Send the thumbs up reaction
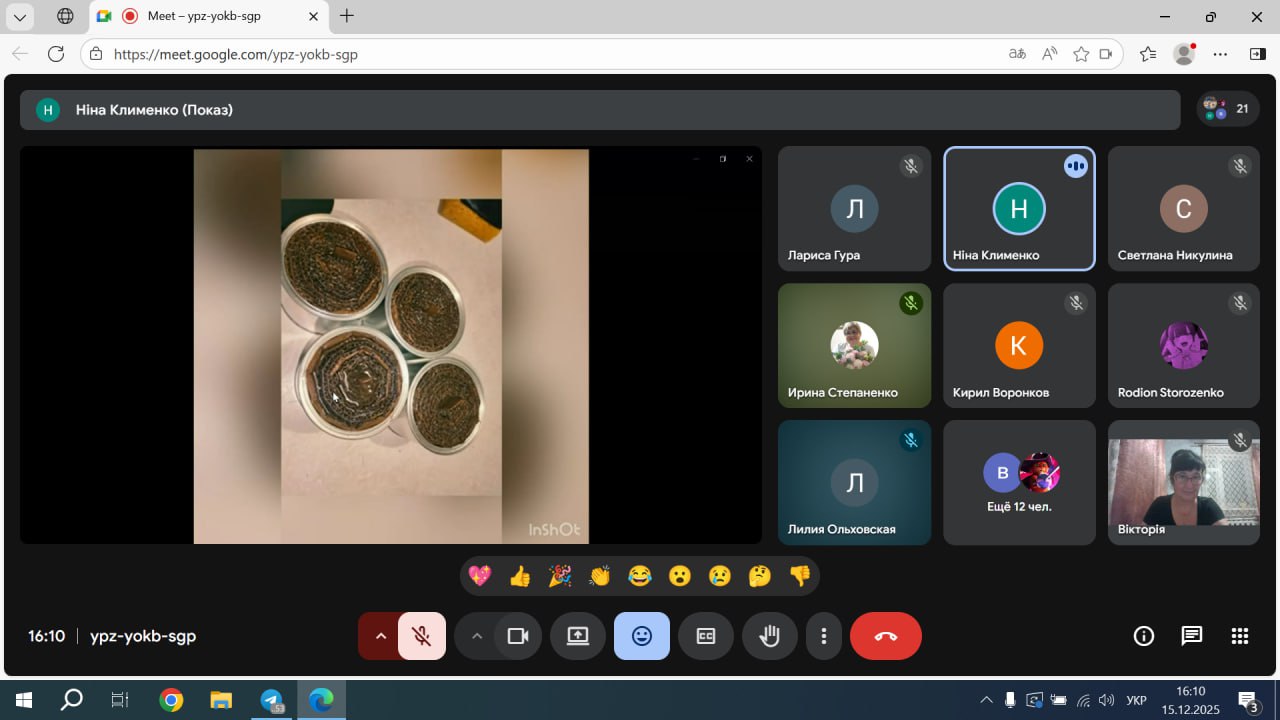The image size is (1280, 720). (520, 576)
